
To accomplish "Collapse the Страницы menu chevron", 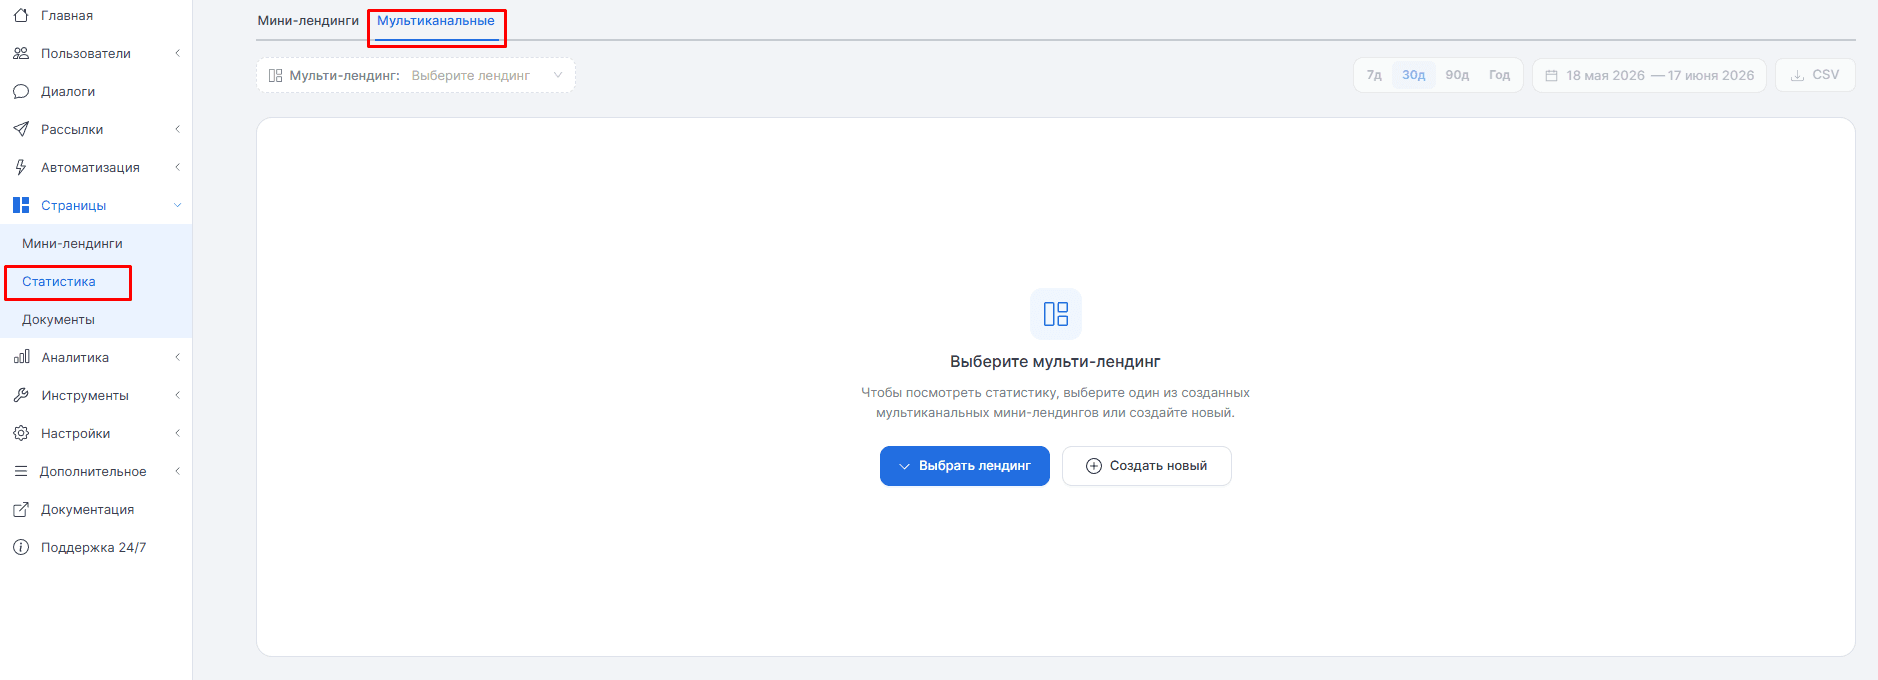I will pyautogui.click(x=177, y=205).
